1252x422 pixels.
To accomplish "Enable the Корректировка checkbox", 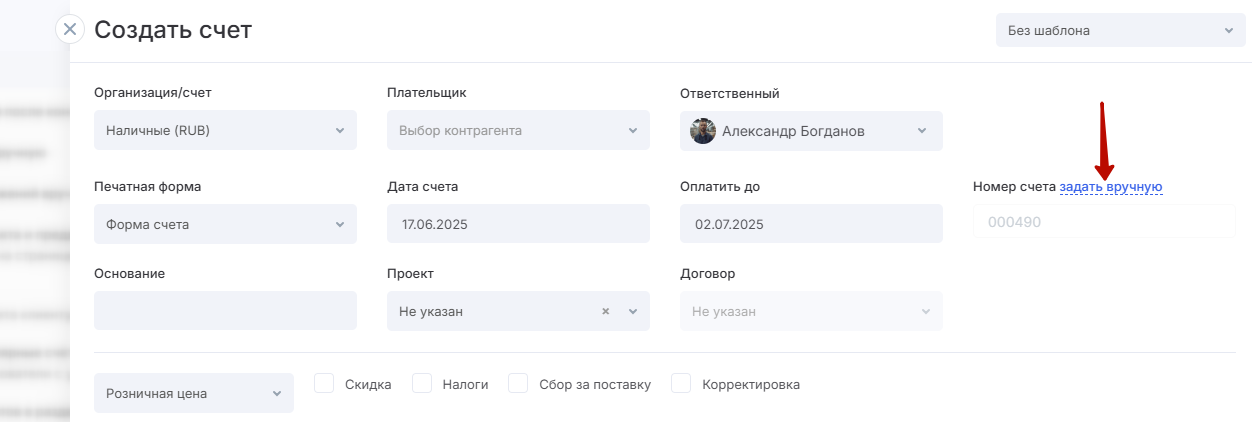I will point(682,384).
